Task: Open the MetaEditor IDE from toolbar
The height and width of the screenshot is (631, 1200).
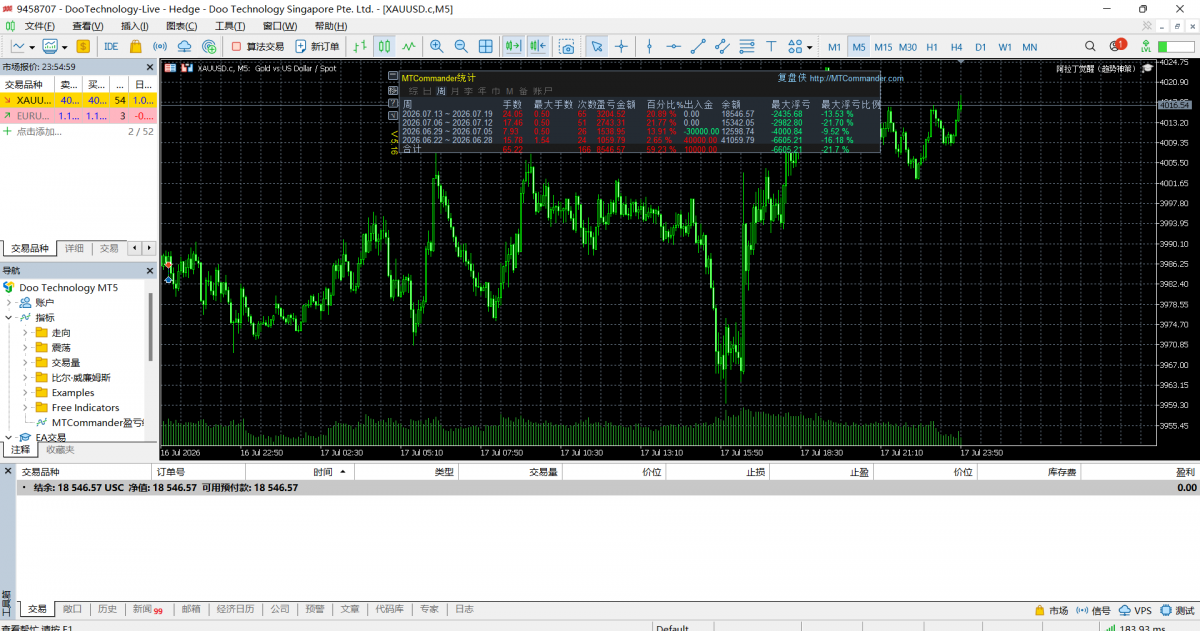Action: coord(111,46)
